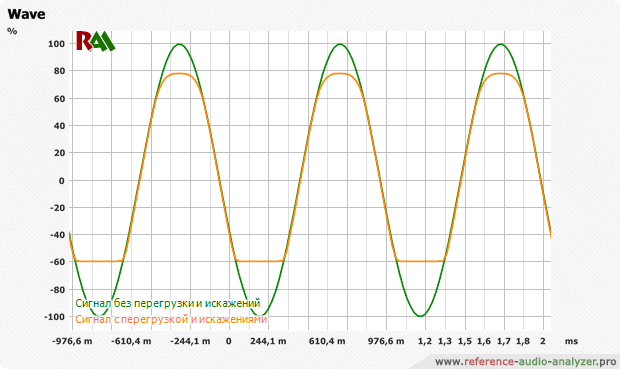Viewport: 620px width, 369px height.
Task: Click the '1,8' time axis label
Action: [x=523, y=341]
